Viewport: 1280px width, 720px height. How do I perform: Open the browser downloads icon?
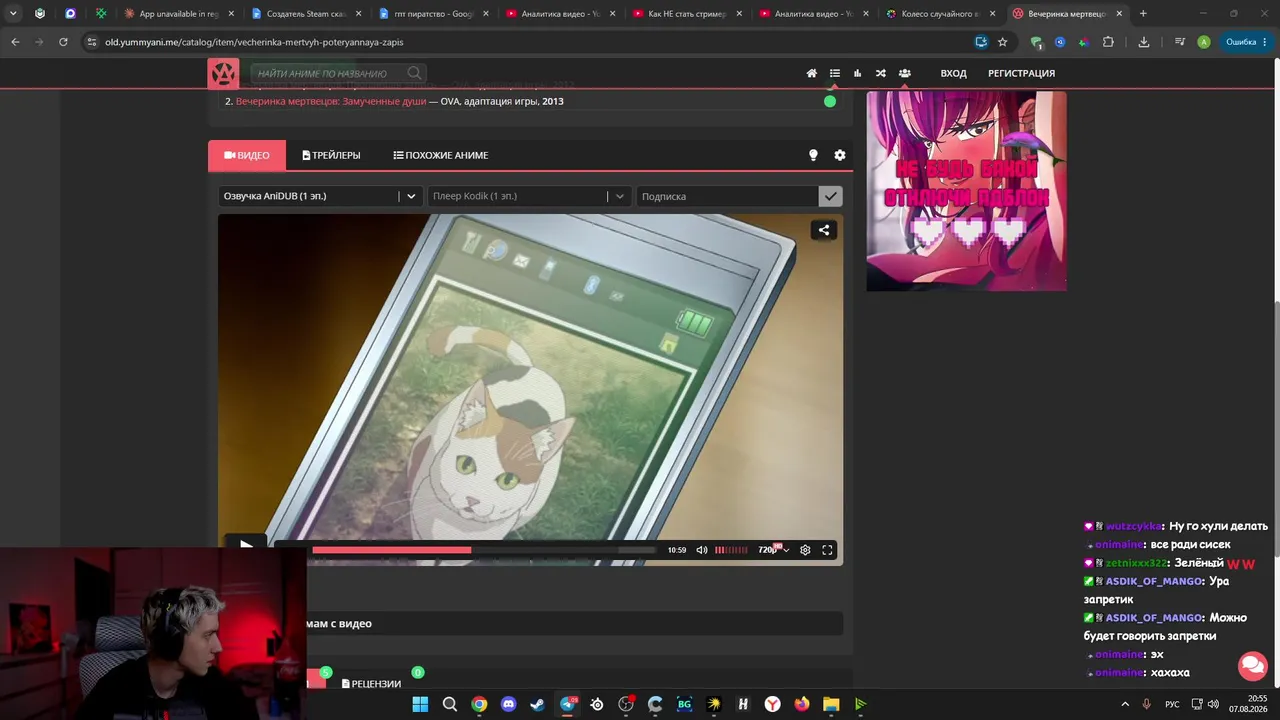1144,42
